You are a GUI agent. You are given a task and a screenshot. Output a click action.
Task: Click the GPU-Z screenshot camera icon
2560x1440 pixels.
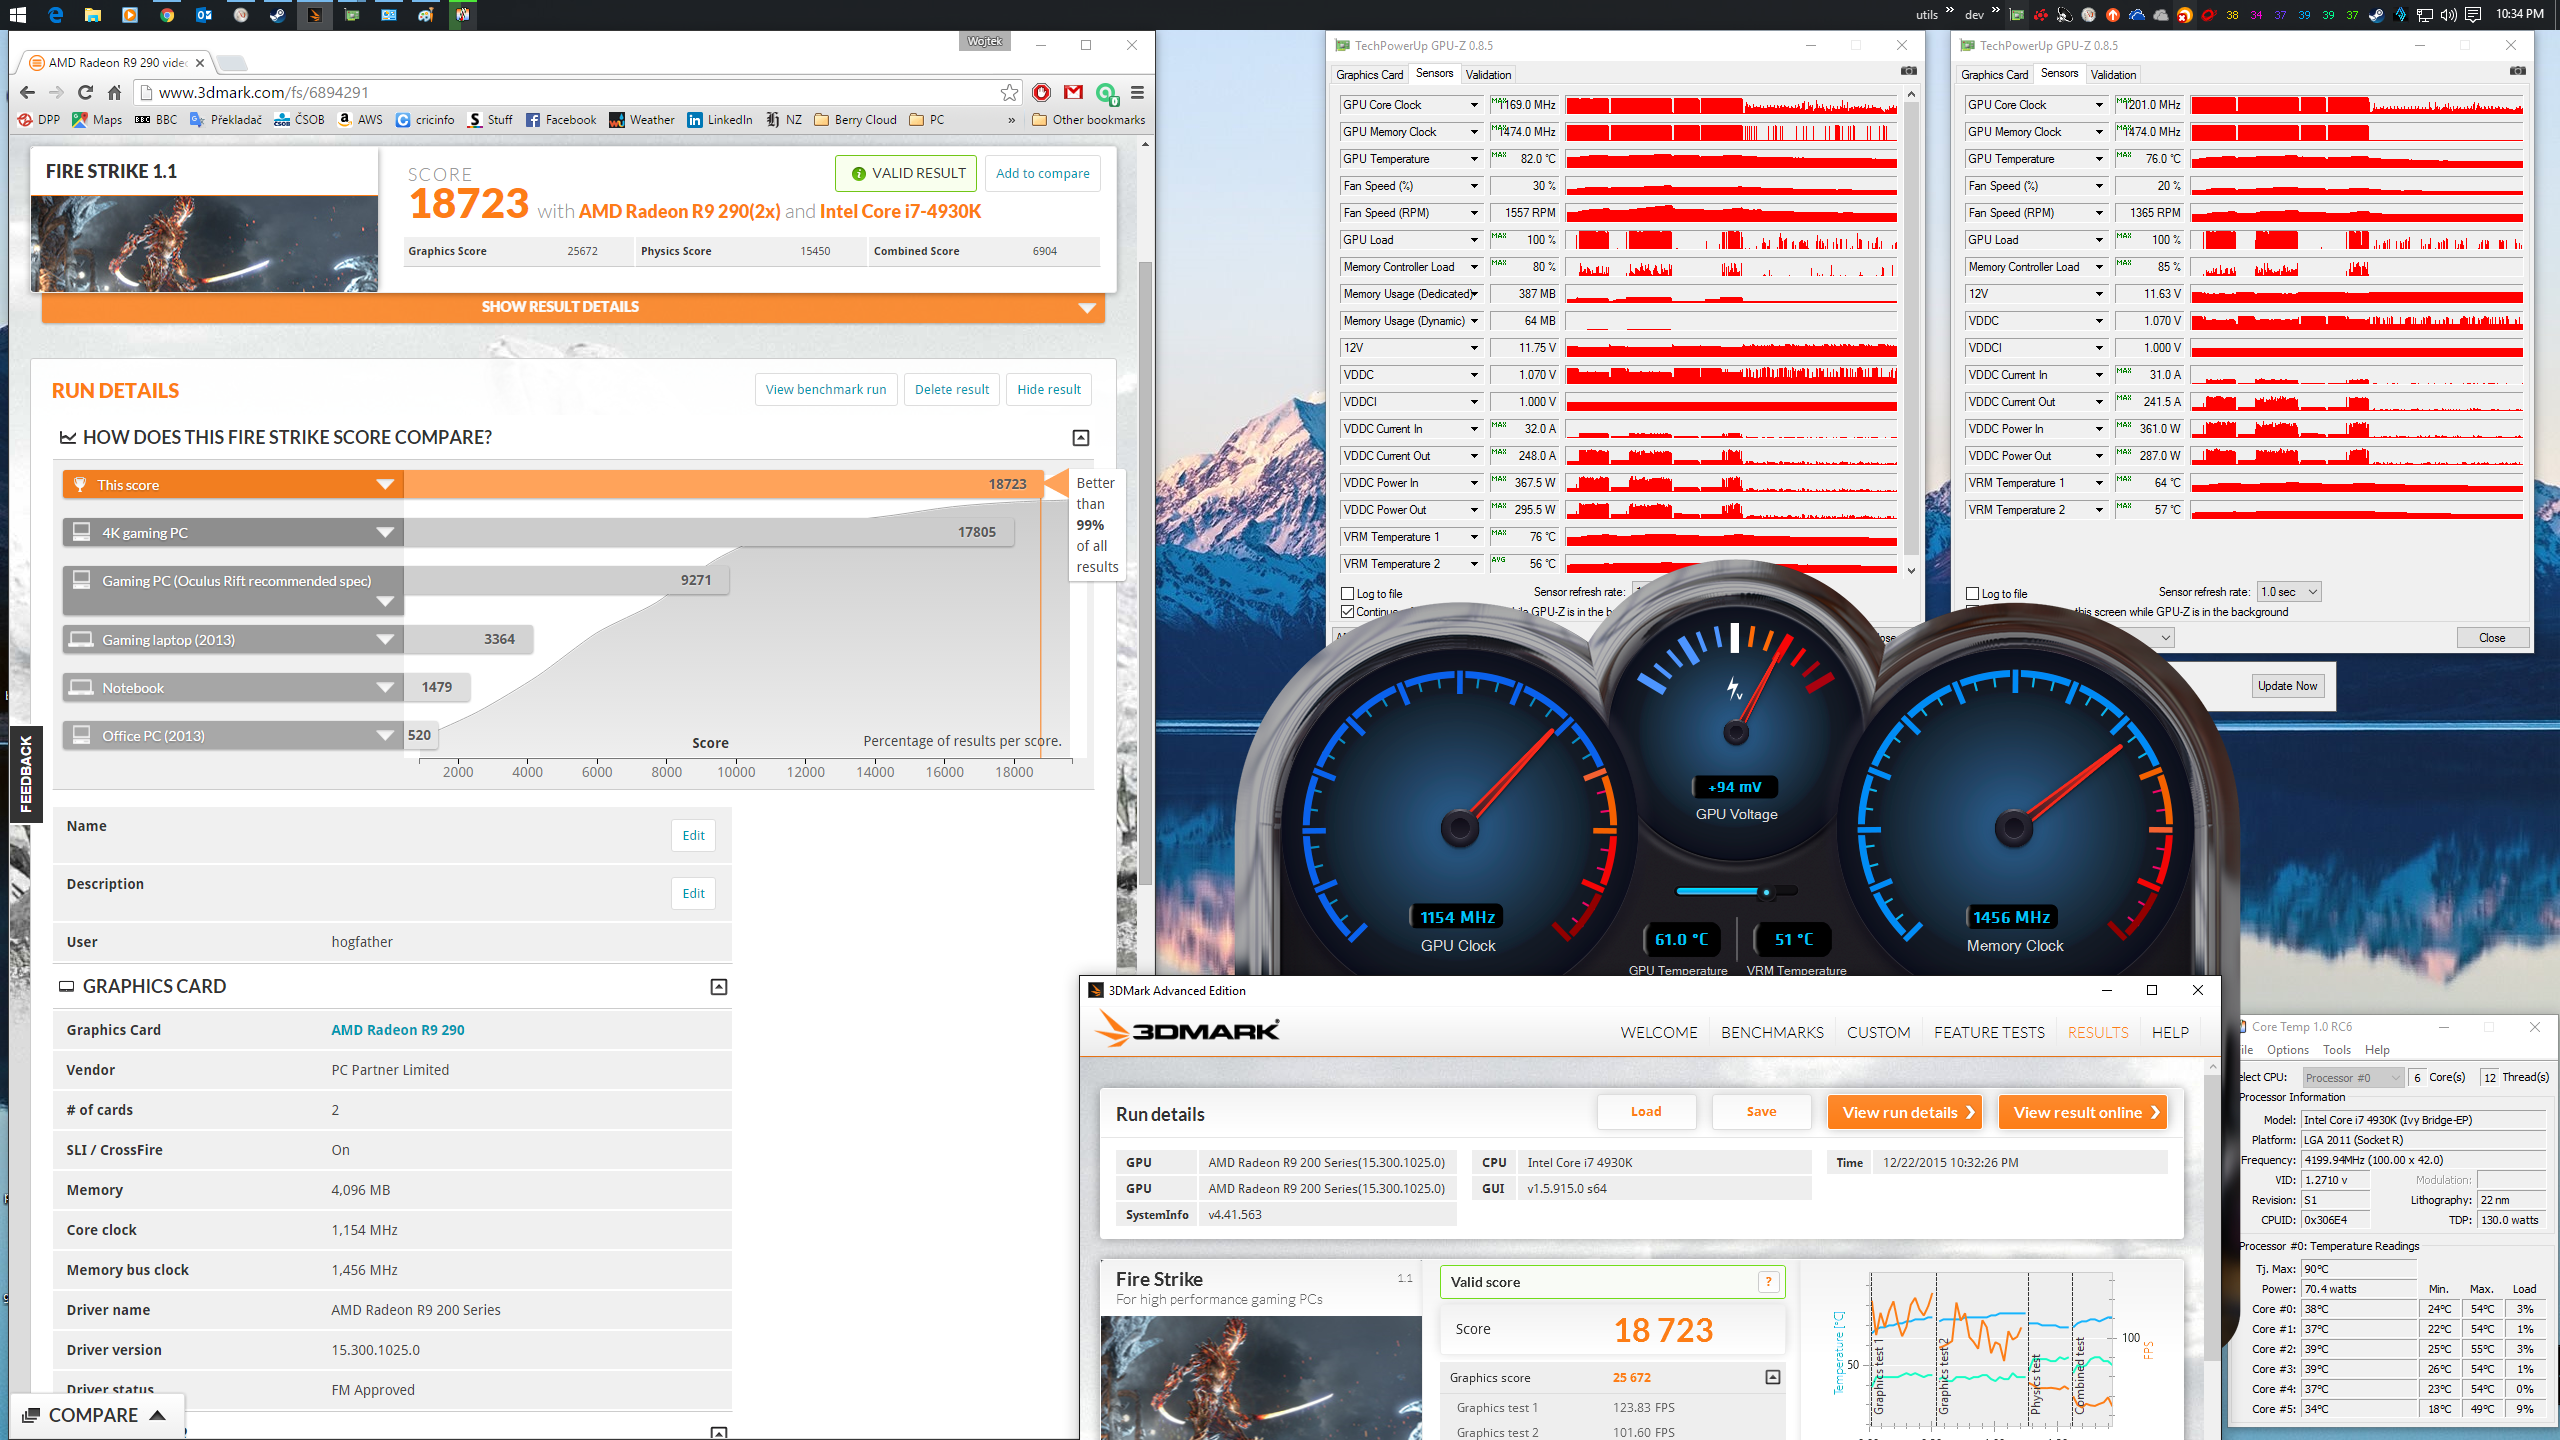point(1908,71)
